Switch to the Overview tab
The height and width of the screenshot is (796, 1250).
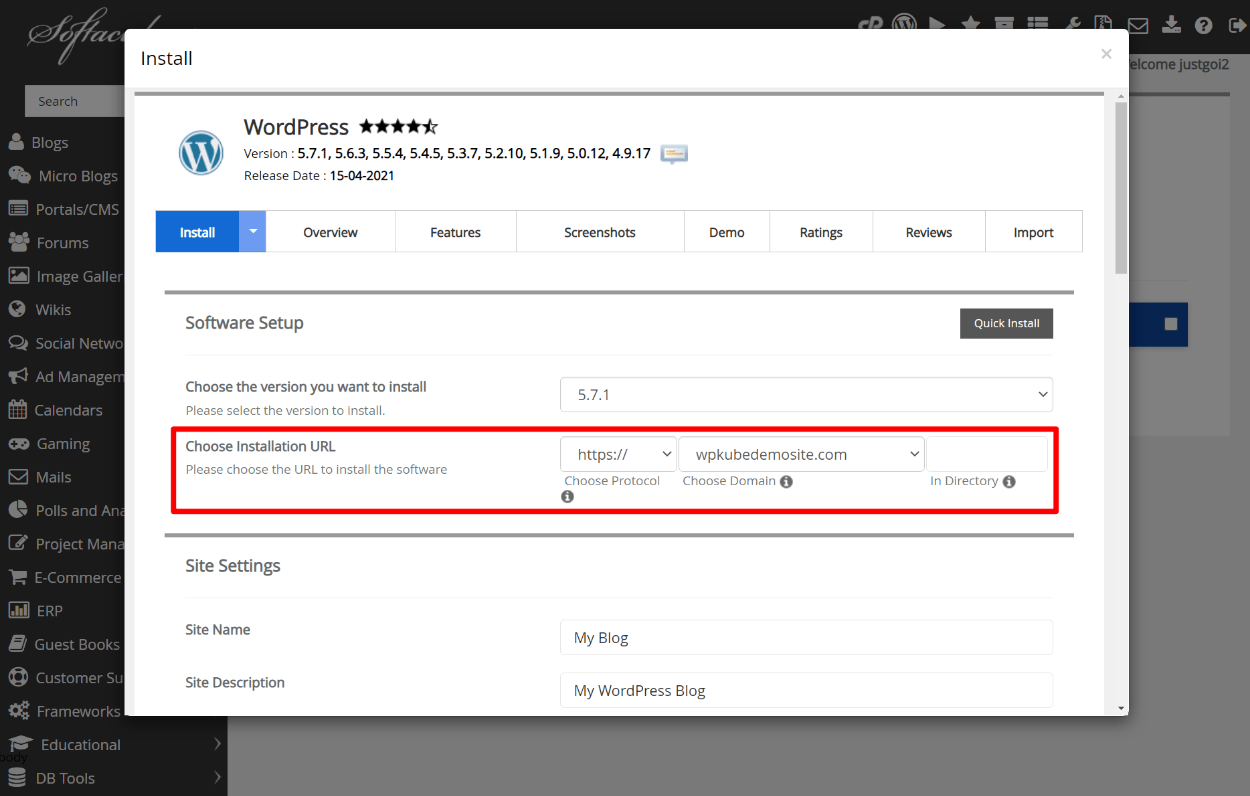(330, 232)
